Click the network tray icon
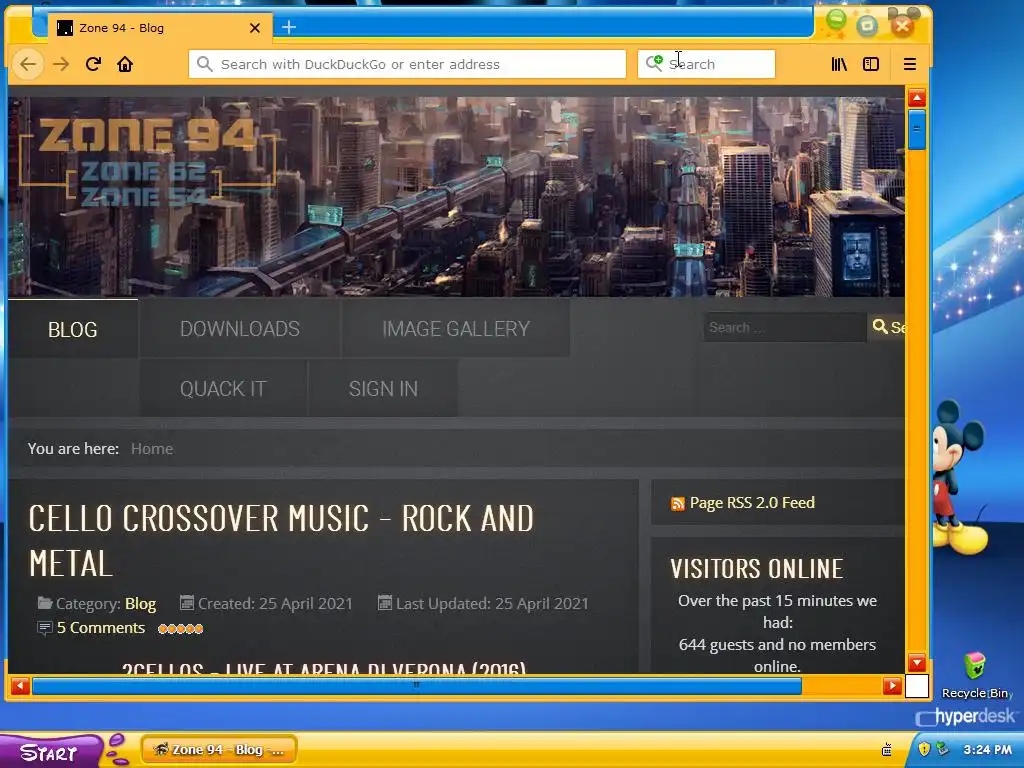Screen dimensions: 1024x768 pyautogui.click(x=942, y=749)
